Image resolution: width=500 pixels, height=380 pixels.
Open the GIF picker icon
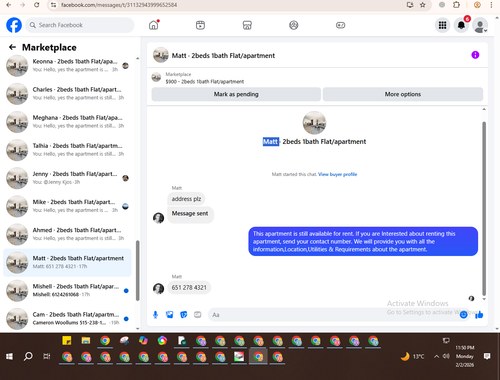click(198, 315)
